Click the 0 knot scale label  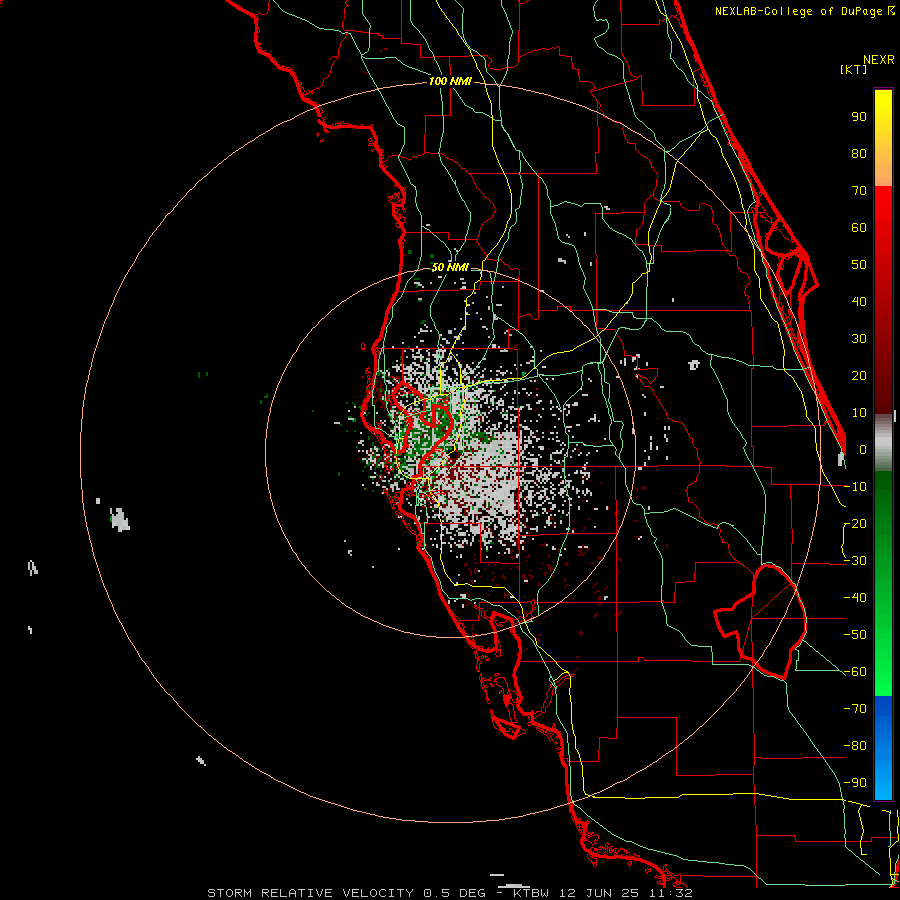tap(863, 449)
